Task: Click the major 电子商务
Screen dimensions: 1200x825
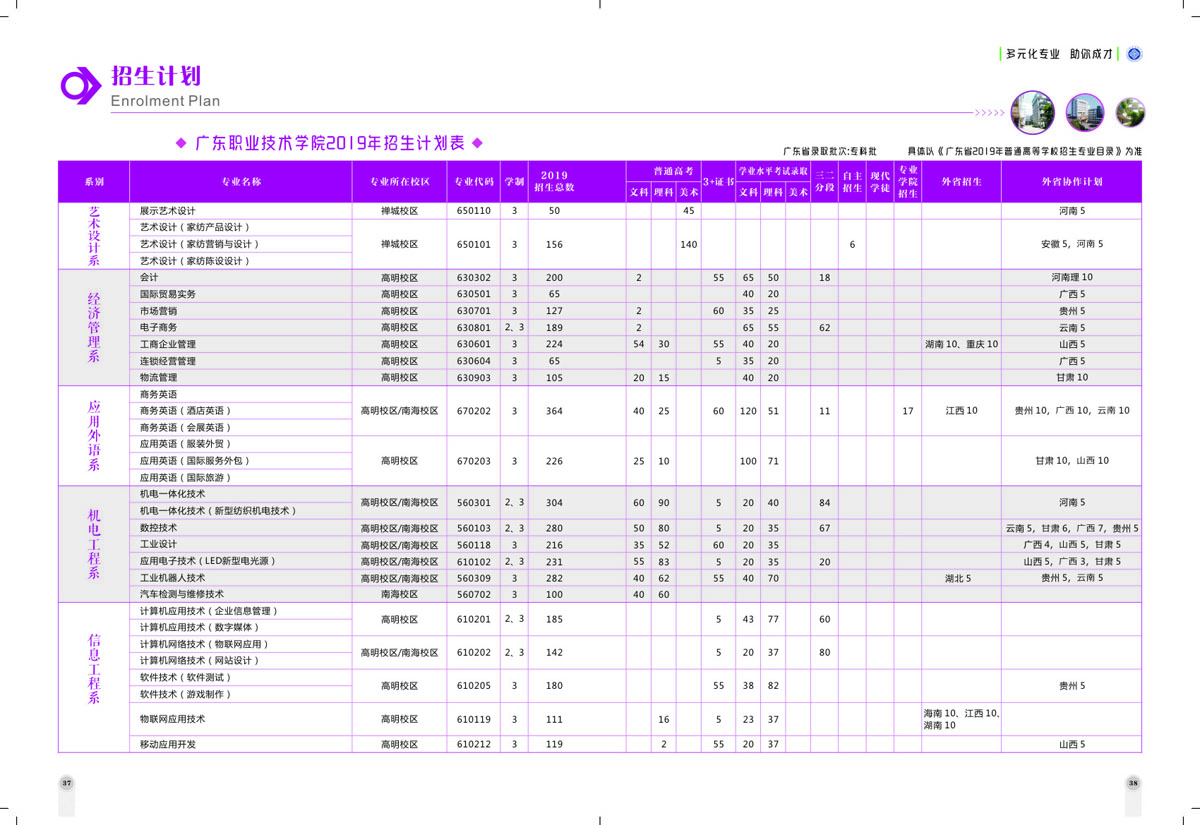Action: 158,327
